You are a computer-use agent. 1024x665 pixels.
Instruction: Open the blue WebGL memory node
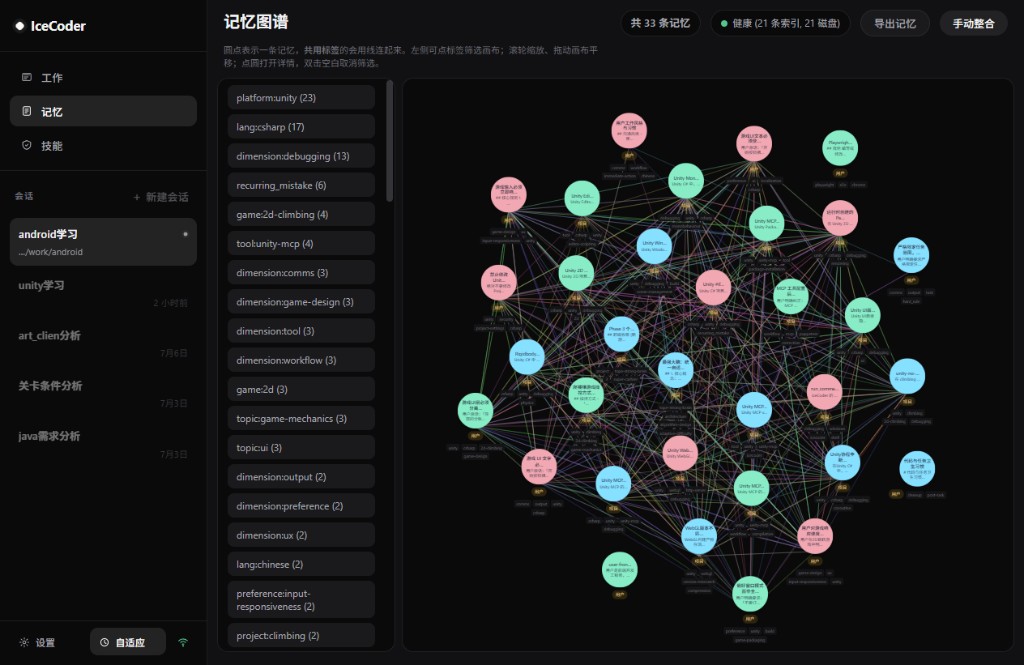point(699,536)
